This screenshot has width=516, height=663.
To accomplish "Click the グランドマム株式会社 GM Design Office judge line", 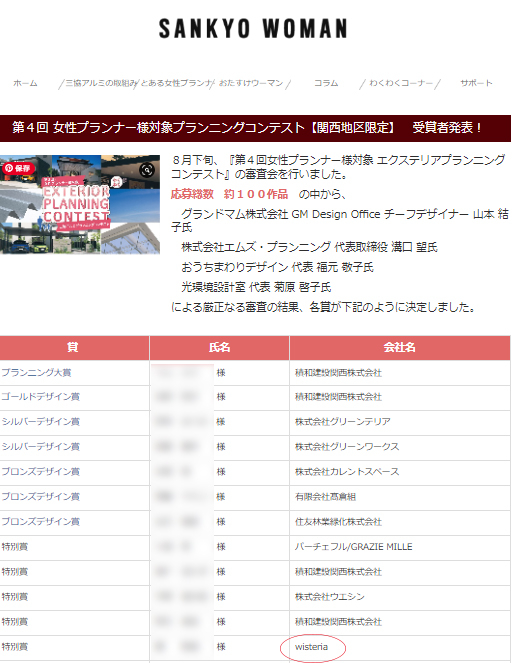I will click(340, 220).
